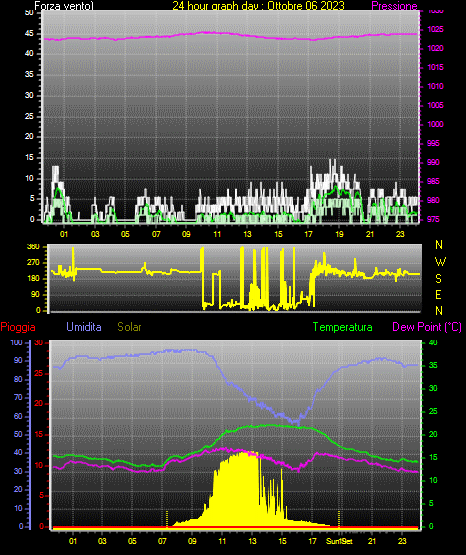The height and width of the screenshot is (555, 466).
Task: Click the 23 hour tick on bottom graph
Action: coord(402,541)
